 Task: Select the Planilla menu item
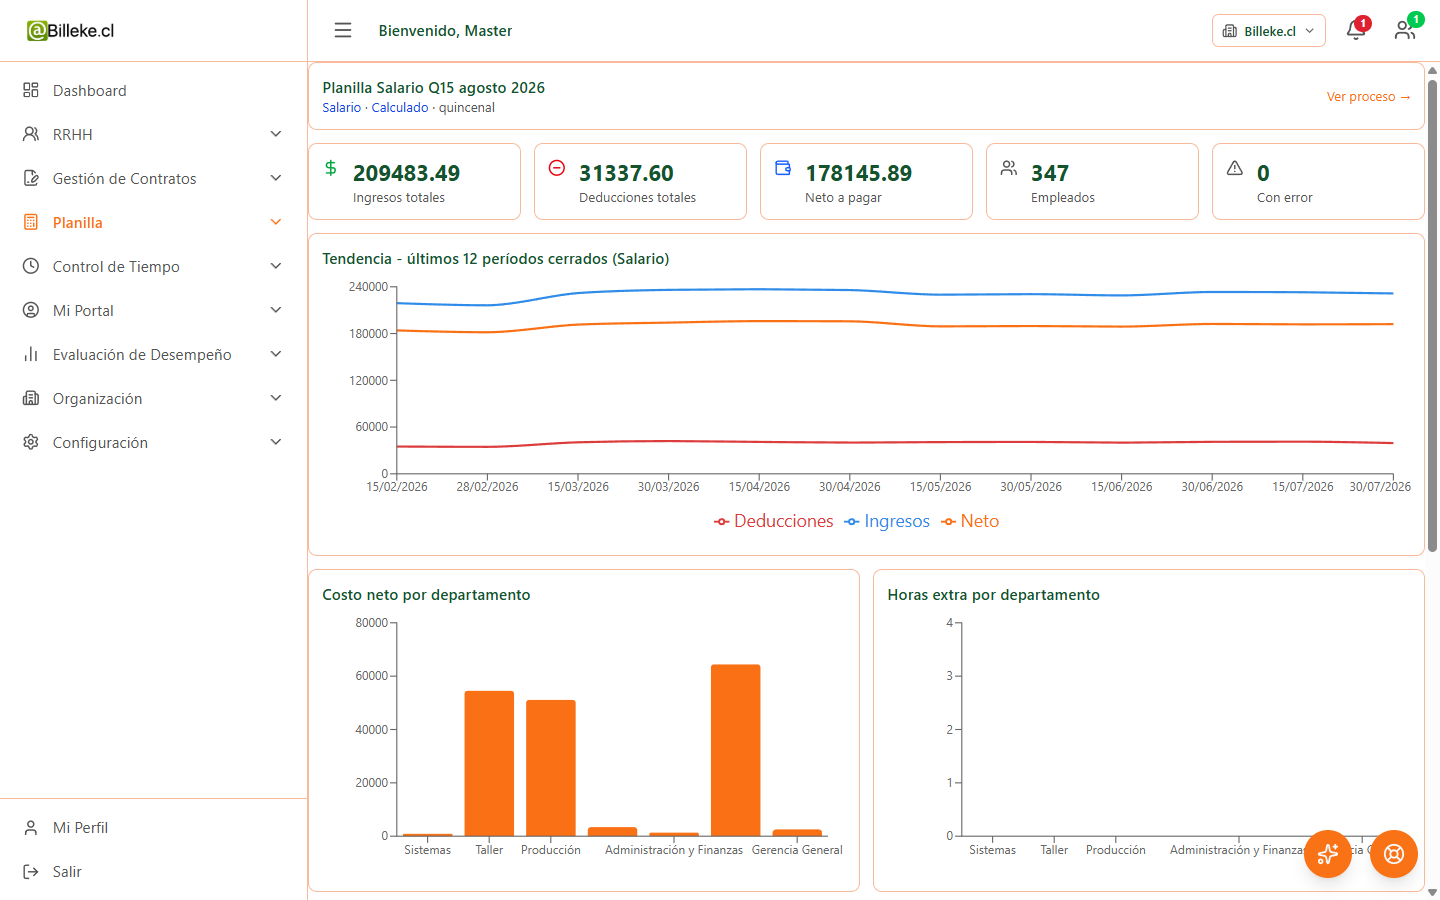pyautogui.click(x=153, y=222)
